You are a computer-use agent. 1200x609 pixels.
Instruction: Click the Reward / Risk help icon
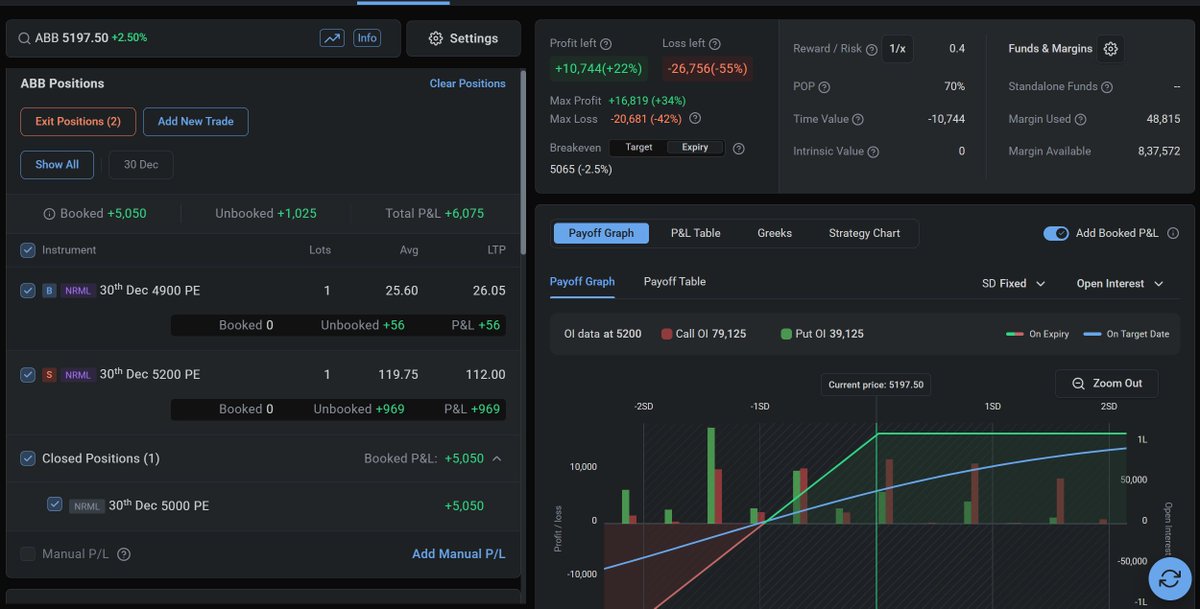871,49
